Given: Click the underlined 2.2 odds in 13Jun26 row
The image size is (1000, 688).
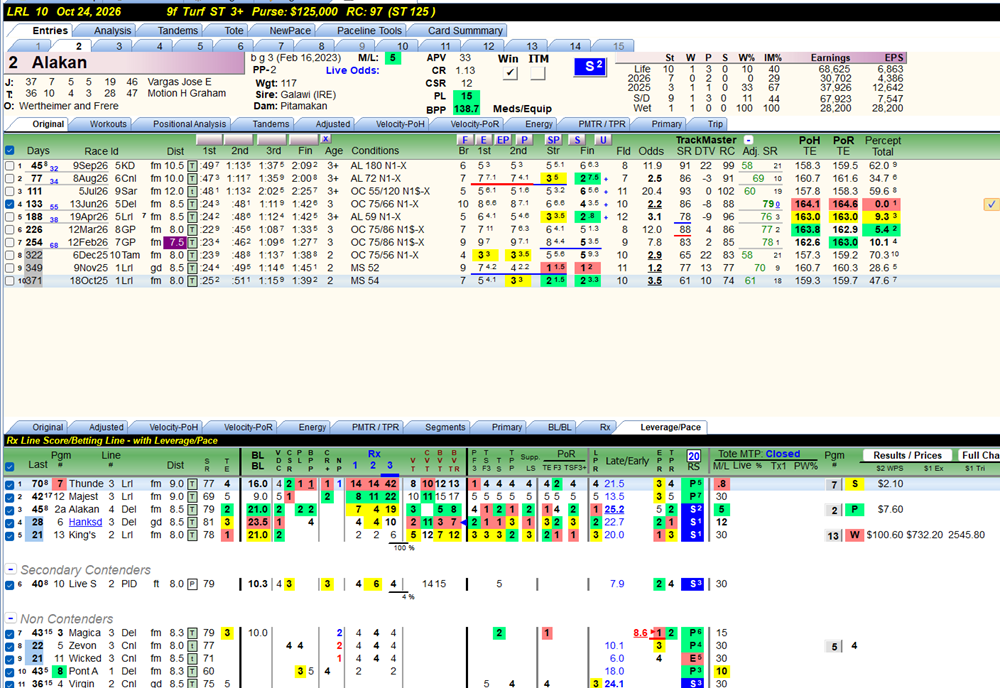Looking at the screenshot, I should (x=654, y=204).
